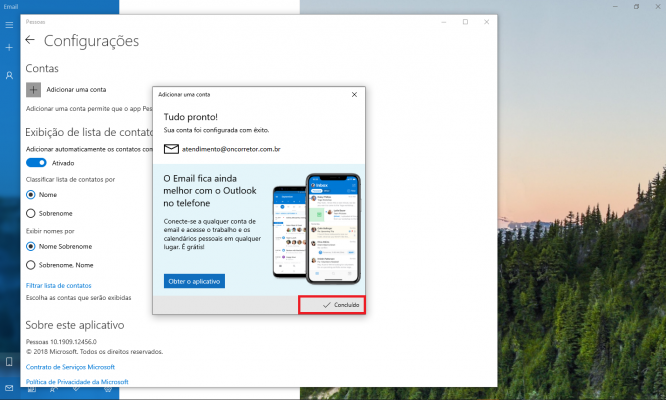Open Contrato de Serviços Microsoft link
This screenshot has height=400, width=666.
(71, 367)
